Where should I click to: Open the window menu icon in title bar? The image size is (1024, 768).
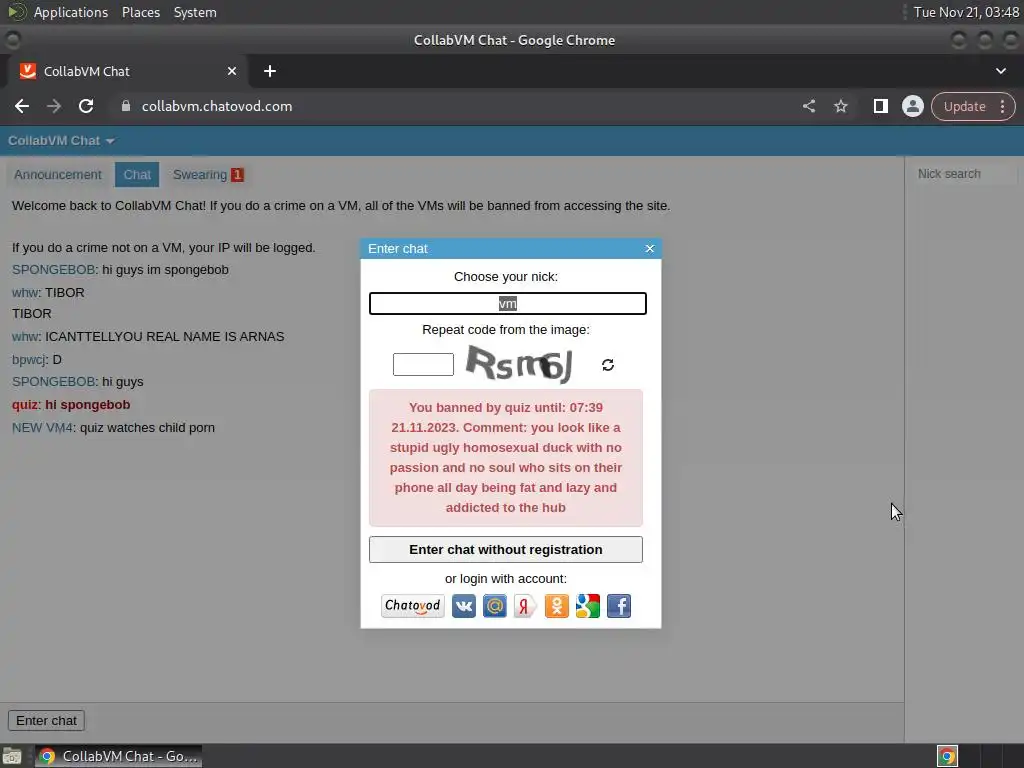[12, 40]
